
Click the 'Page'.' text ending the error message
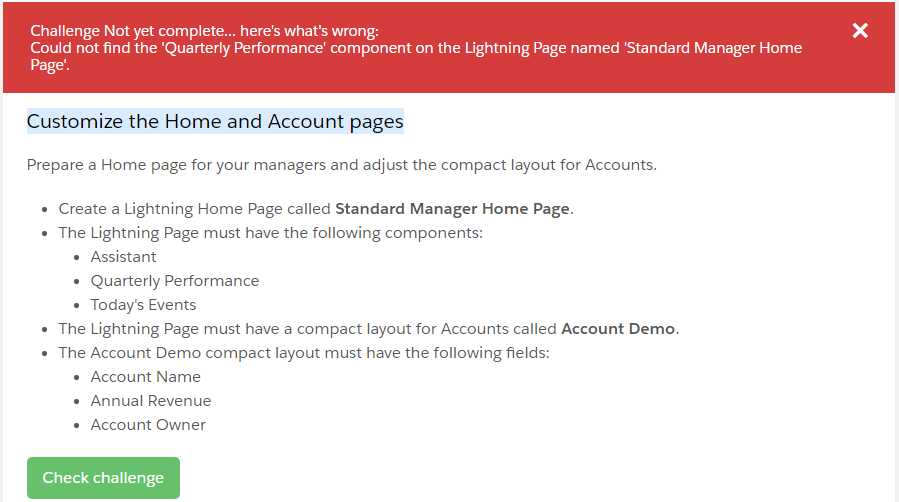point(50,65)
